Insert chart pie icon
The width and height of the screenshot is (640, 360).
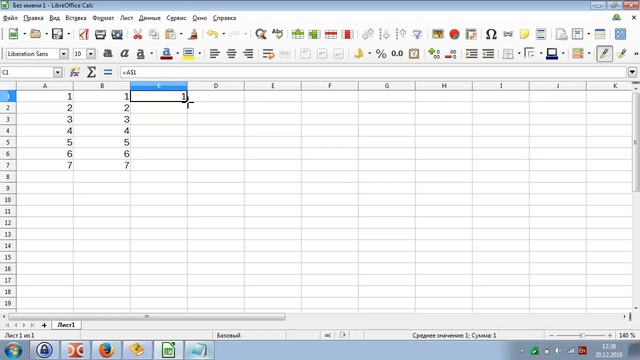pyautogui.click(x=454, y=34)
